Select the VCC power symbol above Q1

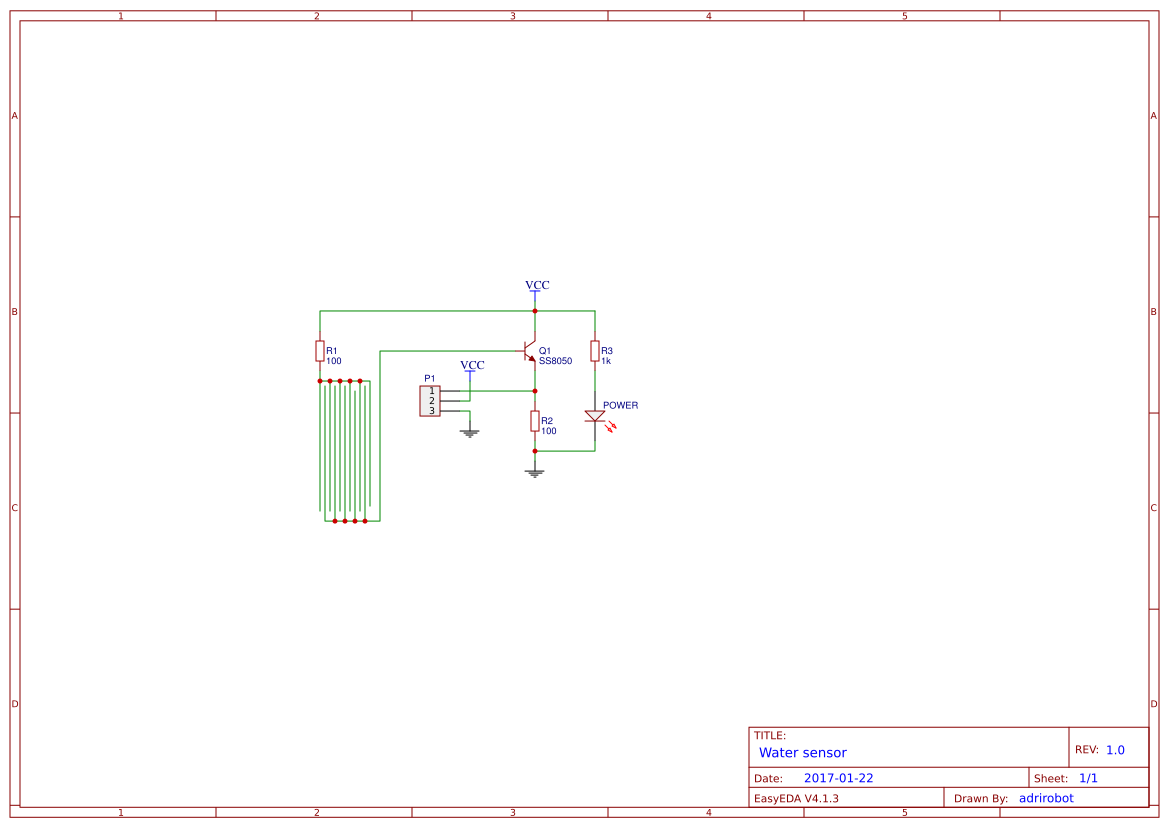[536, 285]
